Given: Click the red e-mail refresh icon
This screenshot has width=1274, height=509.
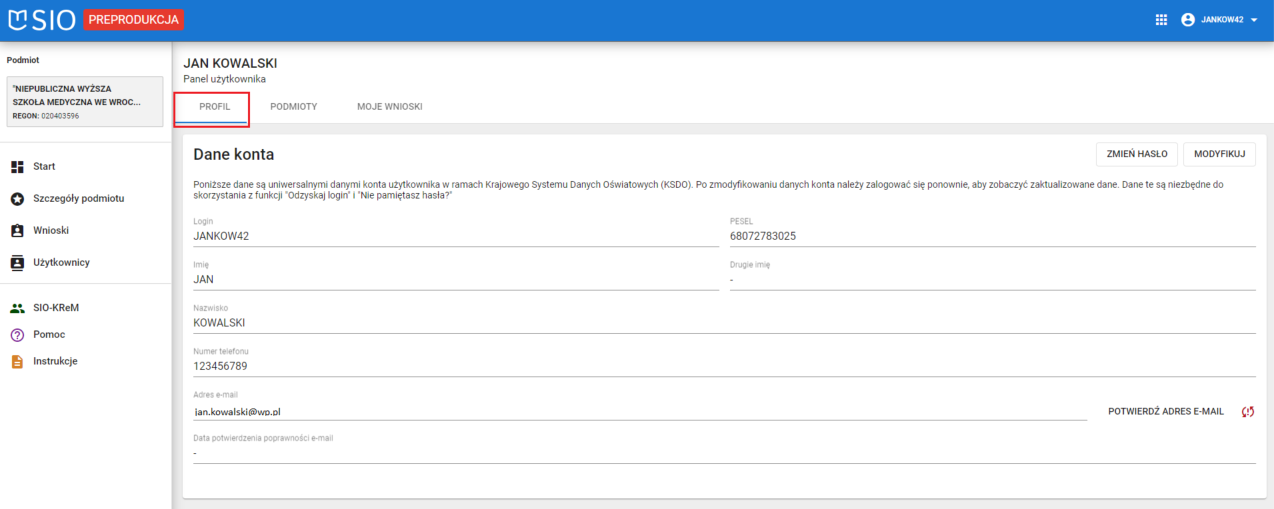Looking at the screenshot, I should [x=1247, y=412].
